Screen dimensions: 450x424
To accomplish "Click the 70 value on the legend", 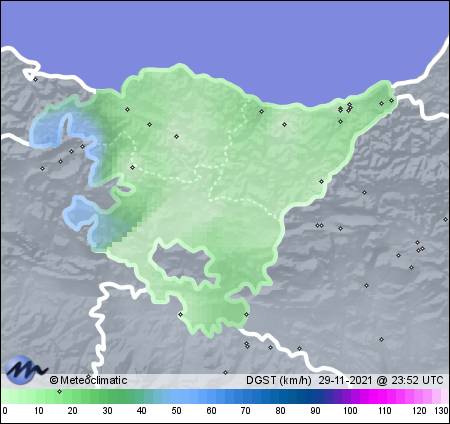I will point(245,411).
